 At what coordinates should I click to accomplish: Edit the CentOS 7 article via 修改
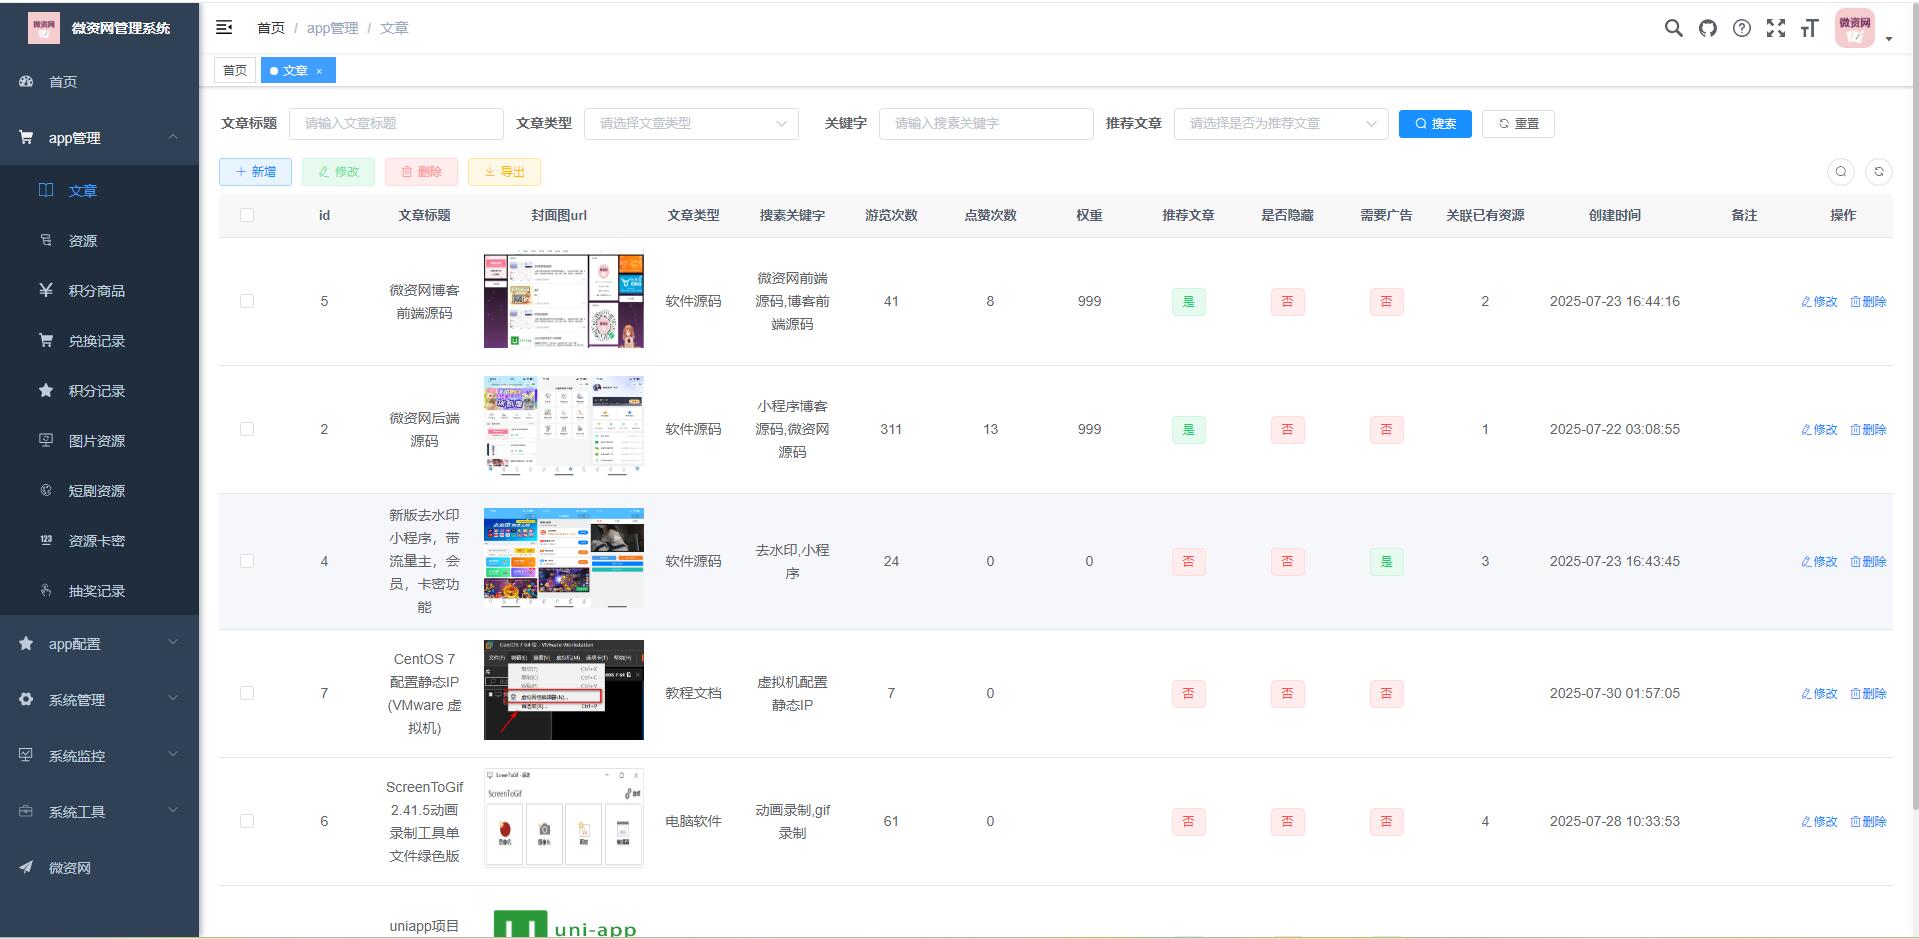pyautogui.click(x=1819, y=694)
